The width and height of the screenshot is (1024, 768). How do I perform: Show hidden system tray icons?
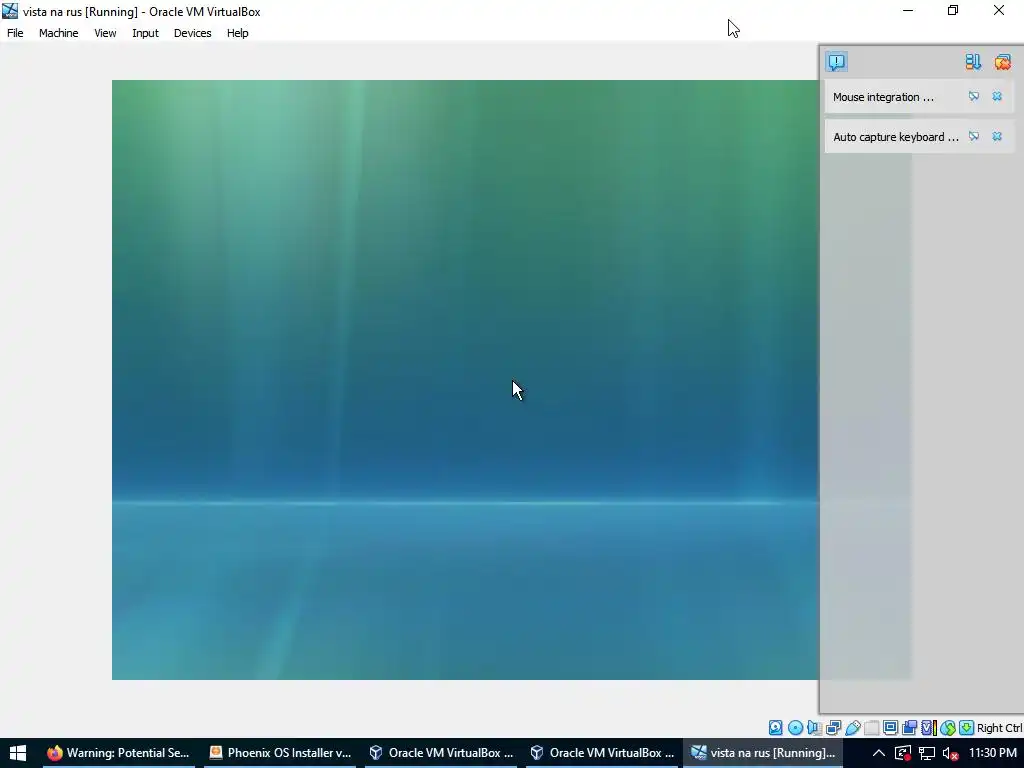(x=879, y=753)
